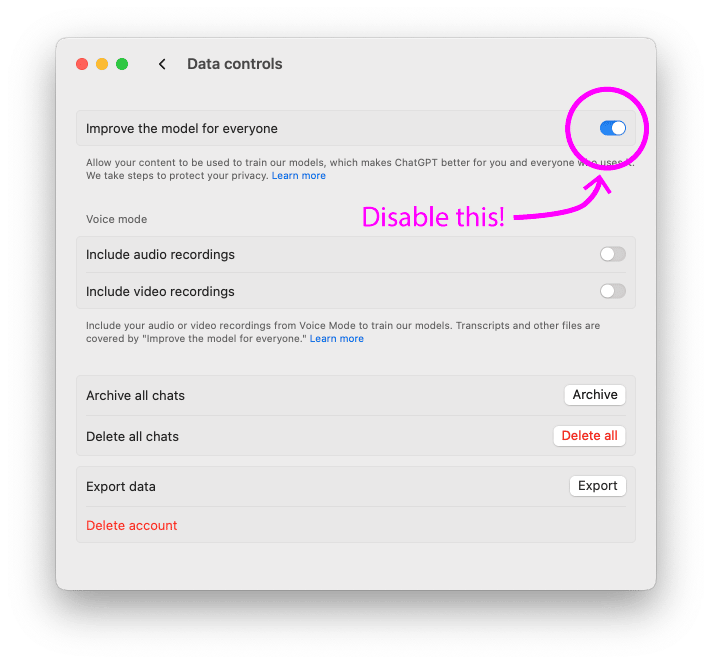Click the Export button
Viewport: 712px width, 664px height.
(598, 486)
